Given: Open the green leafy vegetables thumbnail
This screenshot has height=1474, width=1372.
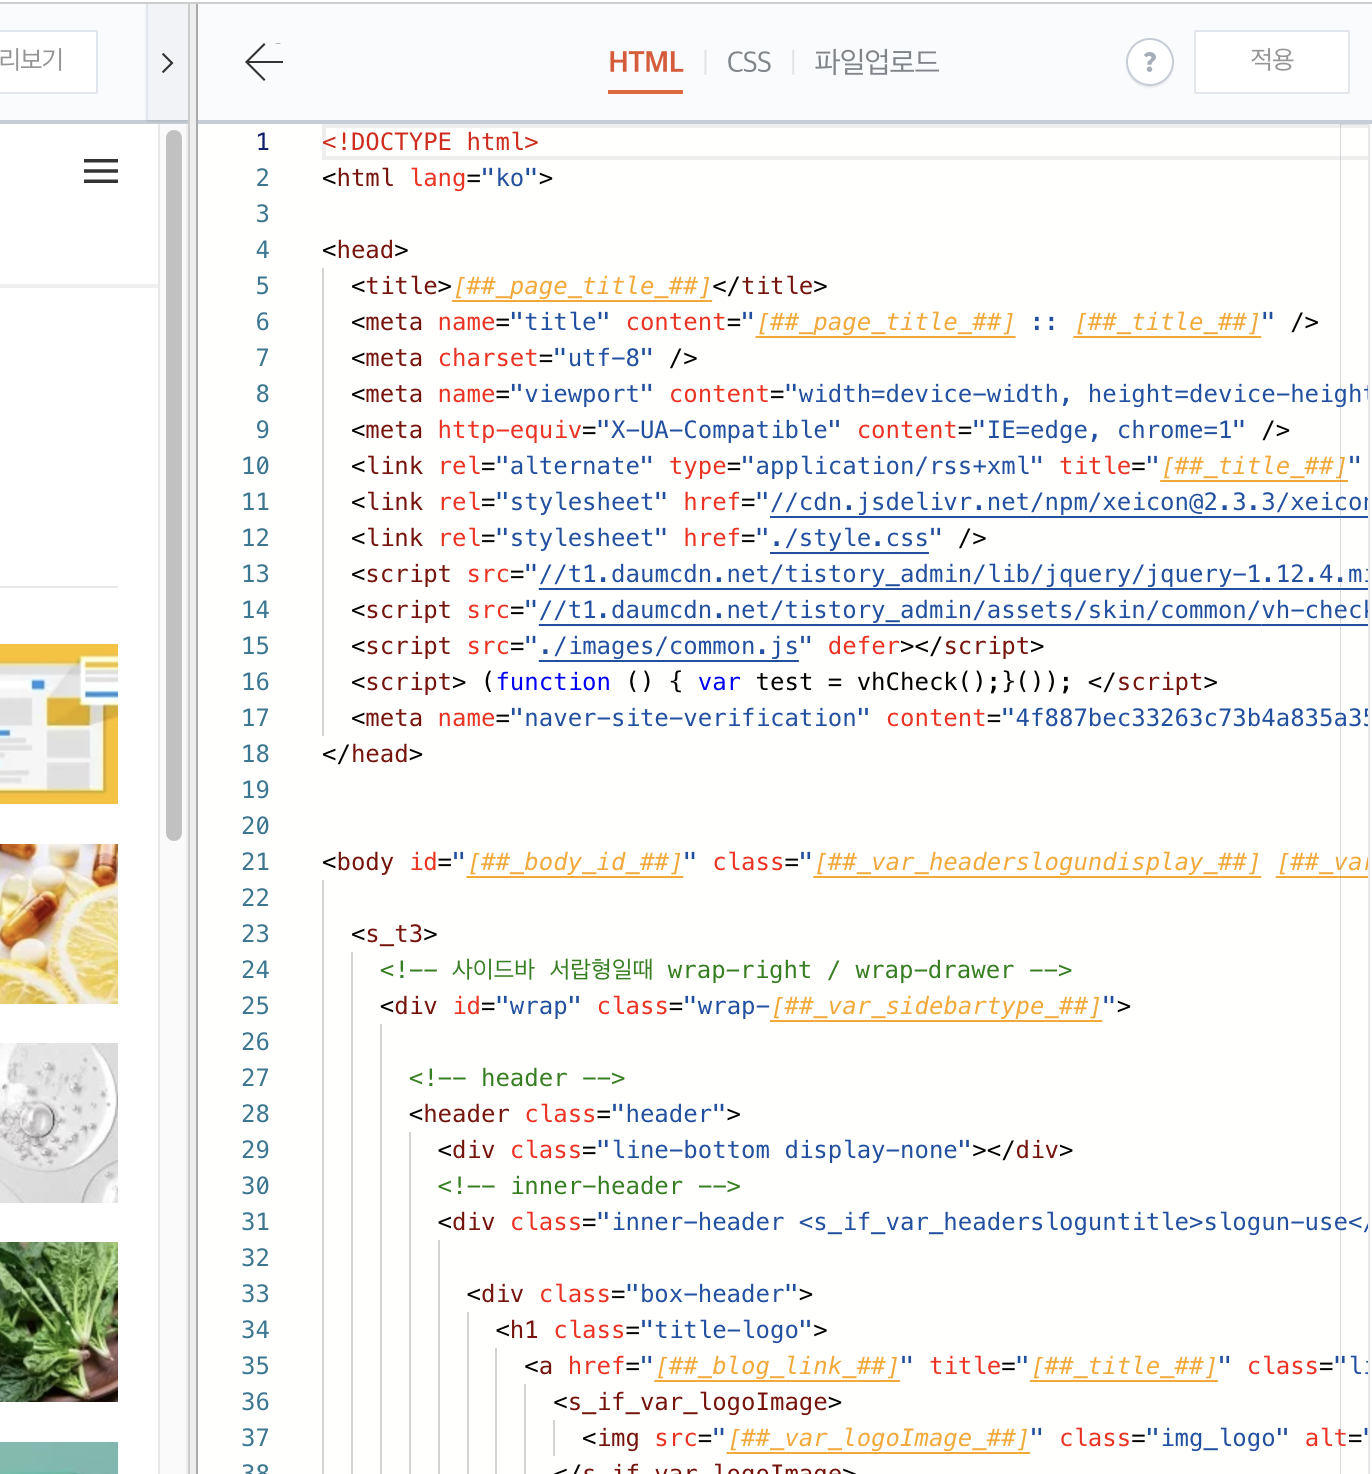Looking at the screenshot, I should coord(59,1322).
